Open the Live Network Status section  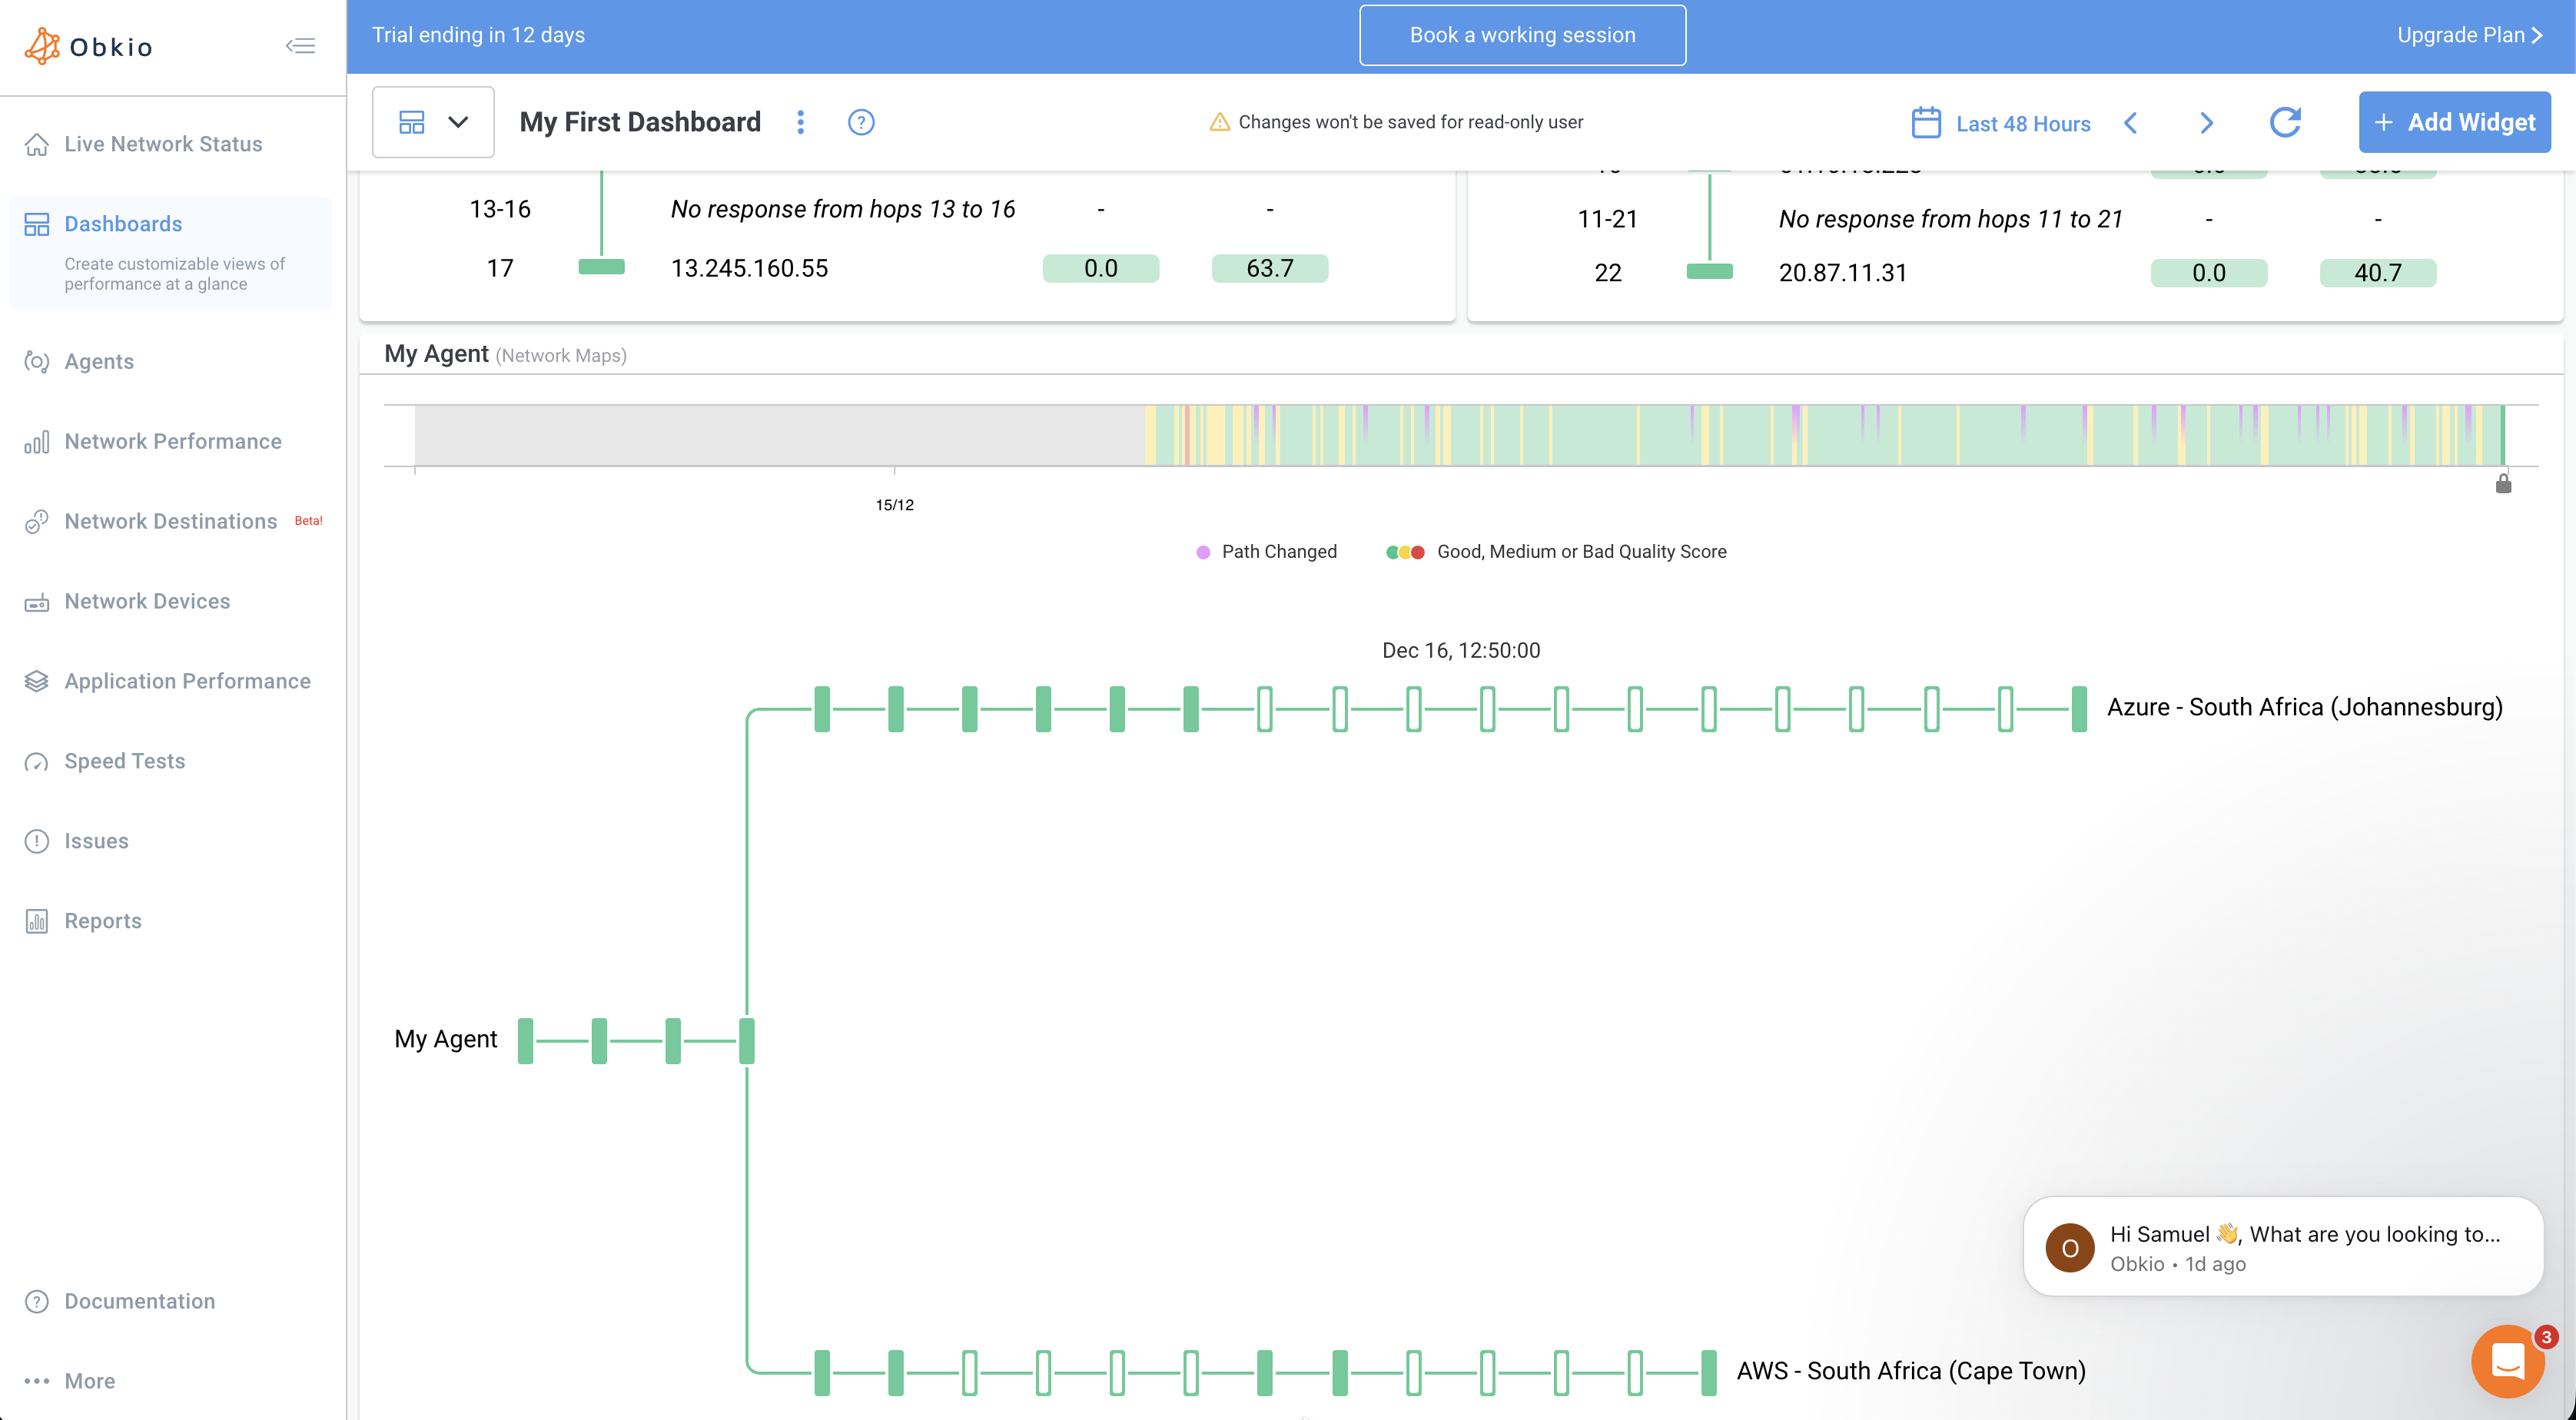point(162,144)
